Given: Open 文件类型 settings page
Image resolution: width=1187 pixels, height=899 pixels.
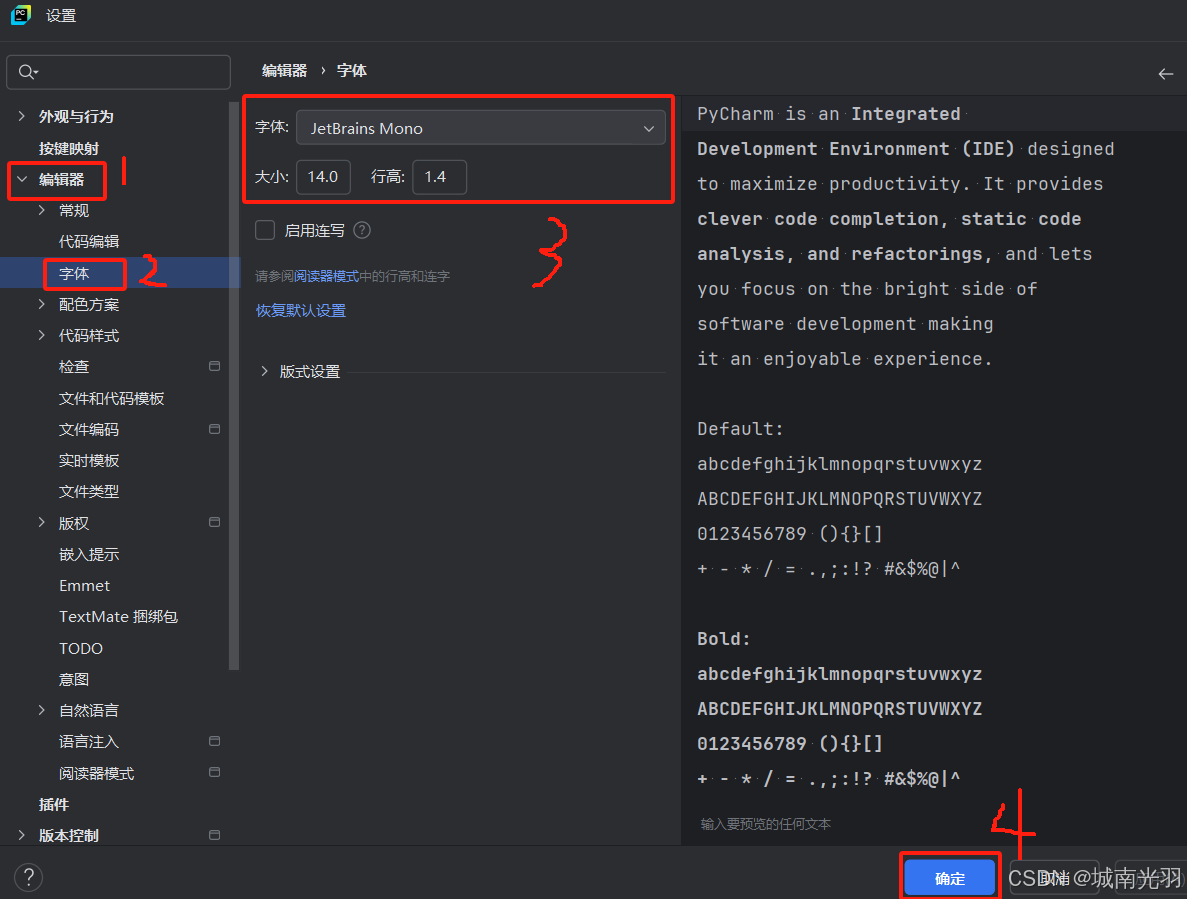Looking at the screenshot, I should point(89,491).
